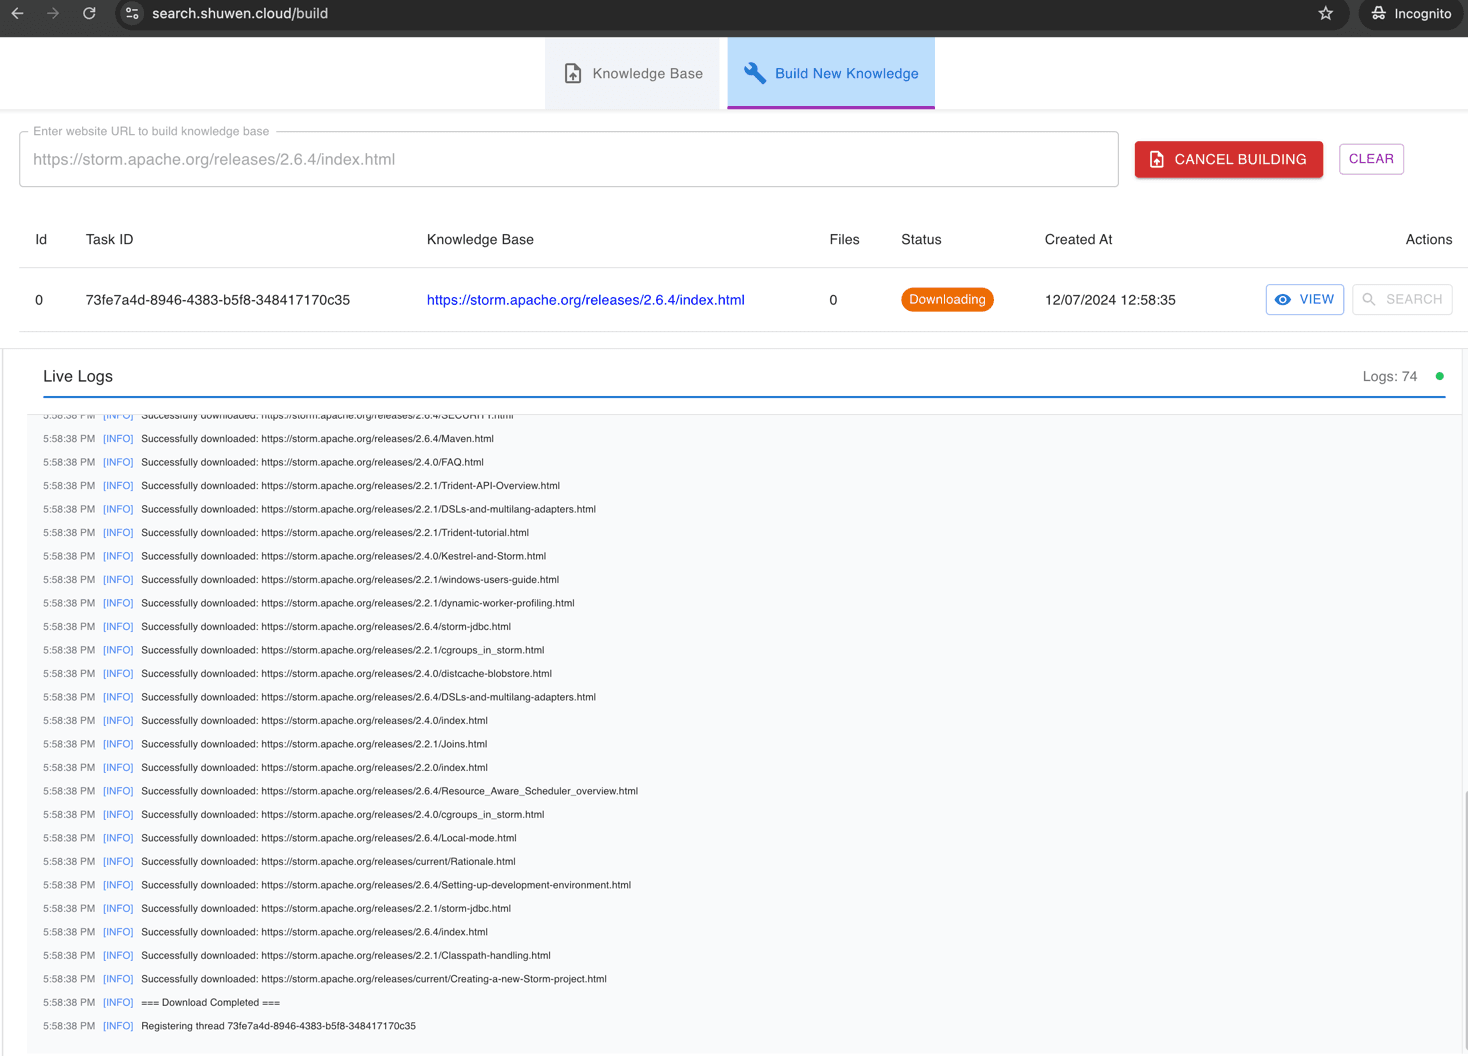View the task with eye button
Viewport: 1468px width, 1056px height.
(1304, 299)
